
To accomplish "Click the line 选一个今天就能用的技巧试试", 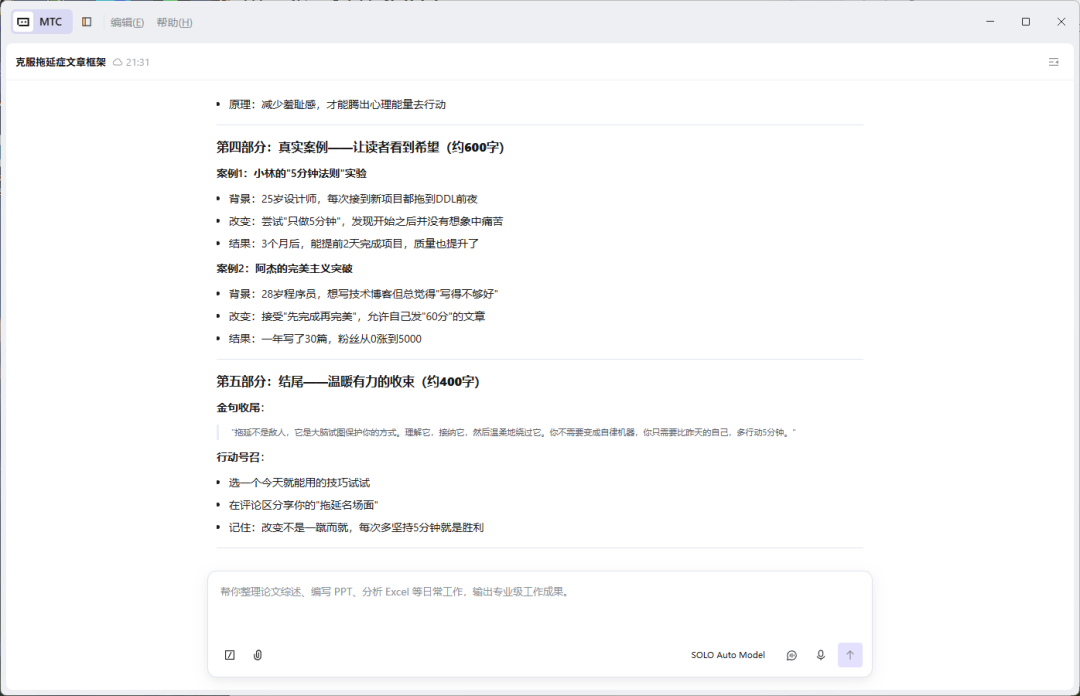I will pyautogui.click(x=300, y=482).
